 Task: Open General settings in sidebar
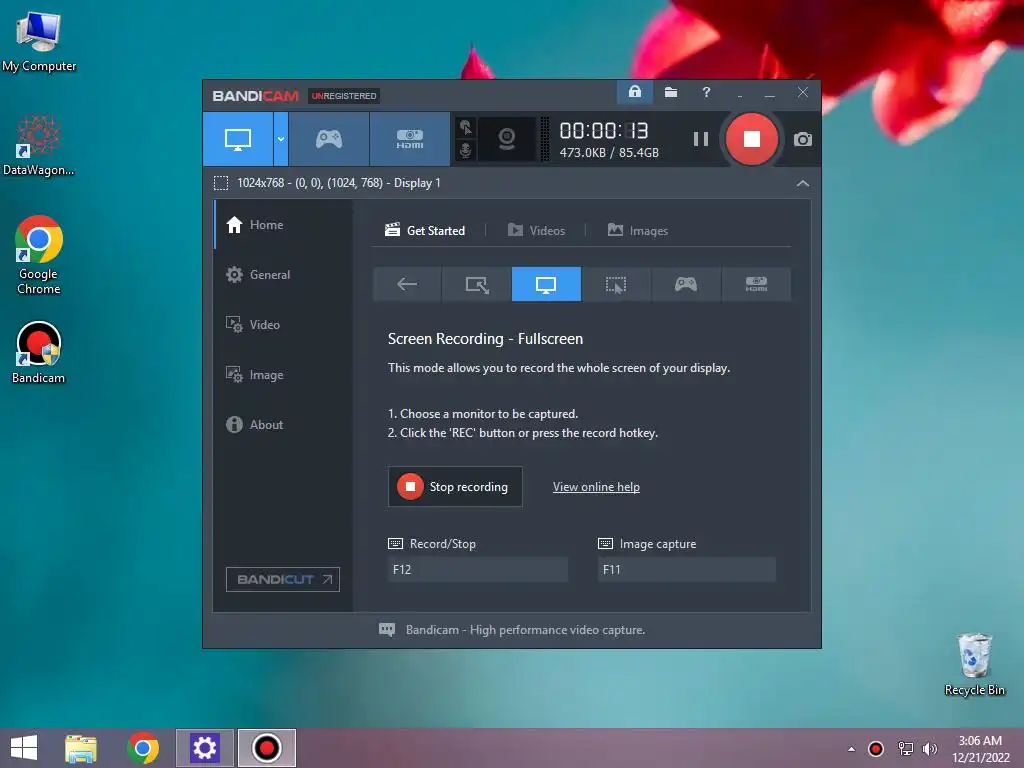coord(283,275)
